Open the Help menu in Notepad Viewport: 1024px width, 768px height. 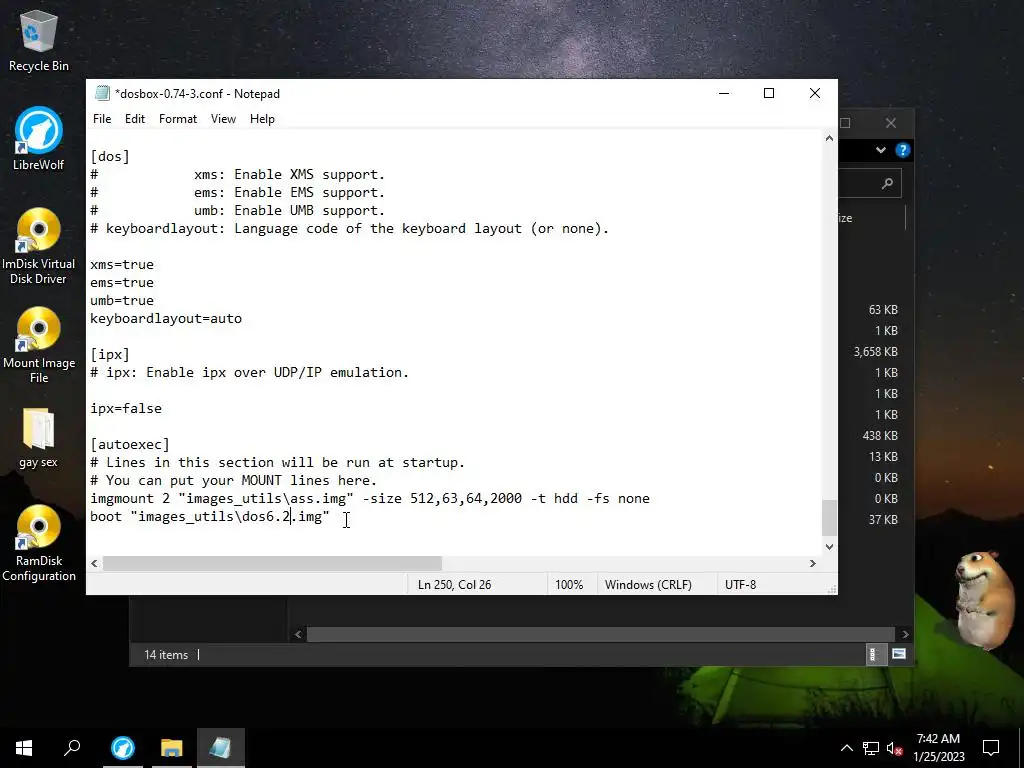(x=262, y=119)
